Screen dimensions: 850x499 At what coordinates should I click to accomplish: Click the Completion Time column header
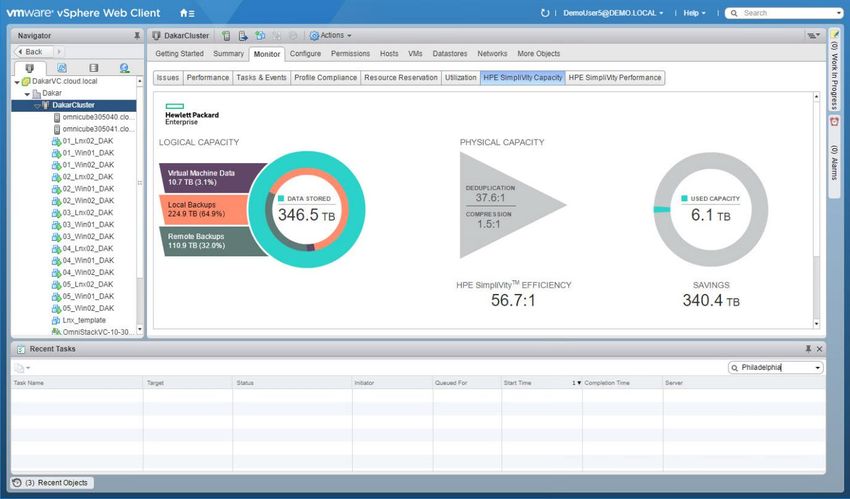(622, 383)
